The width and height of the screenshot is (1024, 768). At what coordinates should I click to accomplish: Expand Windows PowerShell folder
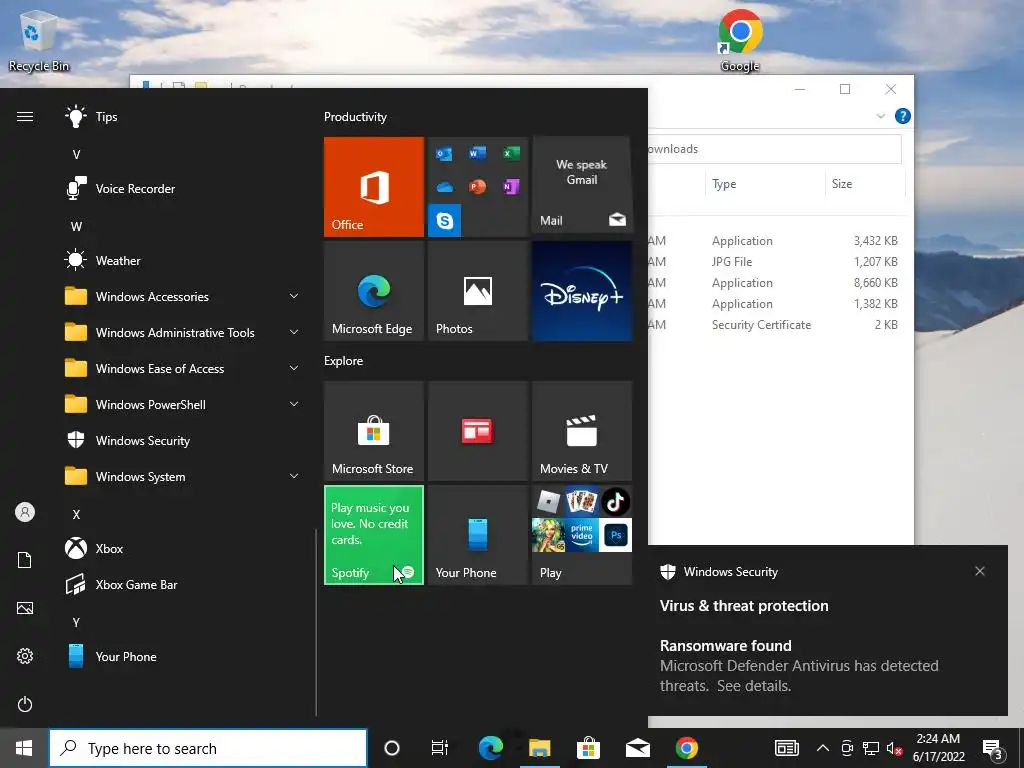(x=183, y=405)
